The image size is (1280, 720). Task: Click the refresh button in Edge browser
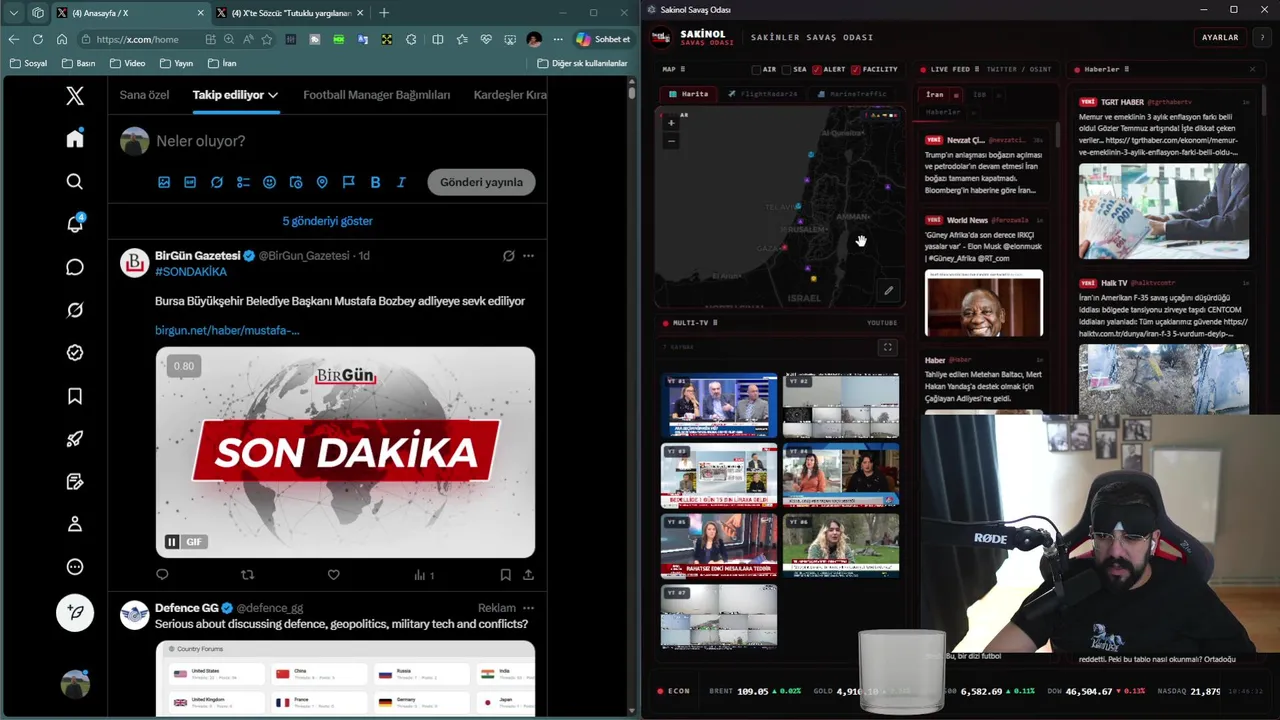(38, 39)
